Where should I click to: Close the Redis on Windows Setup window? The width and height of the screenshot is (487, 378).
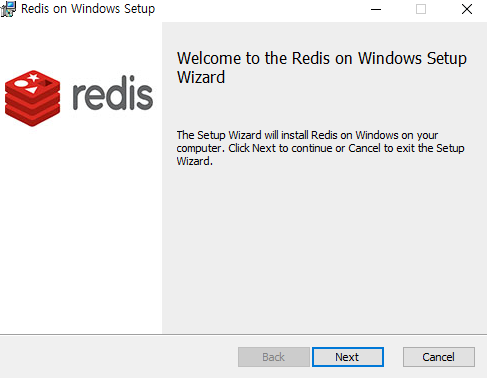click(467, 9)
